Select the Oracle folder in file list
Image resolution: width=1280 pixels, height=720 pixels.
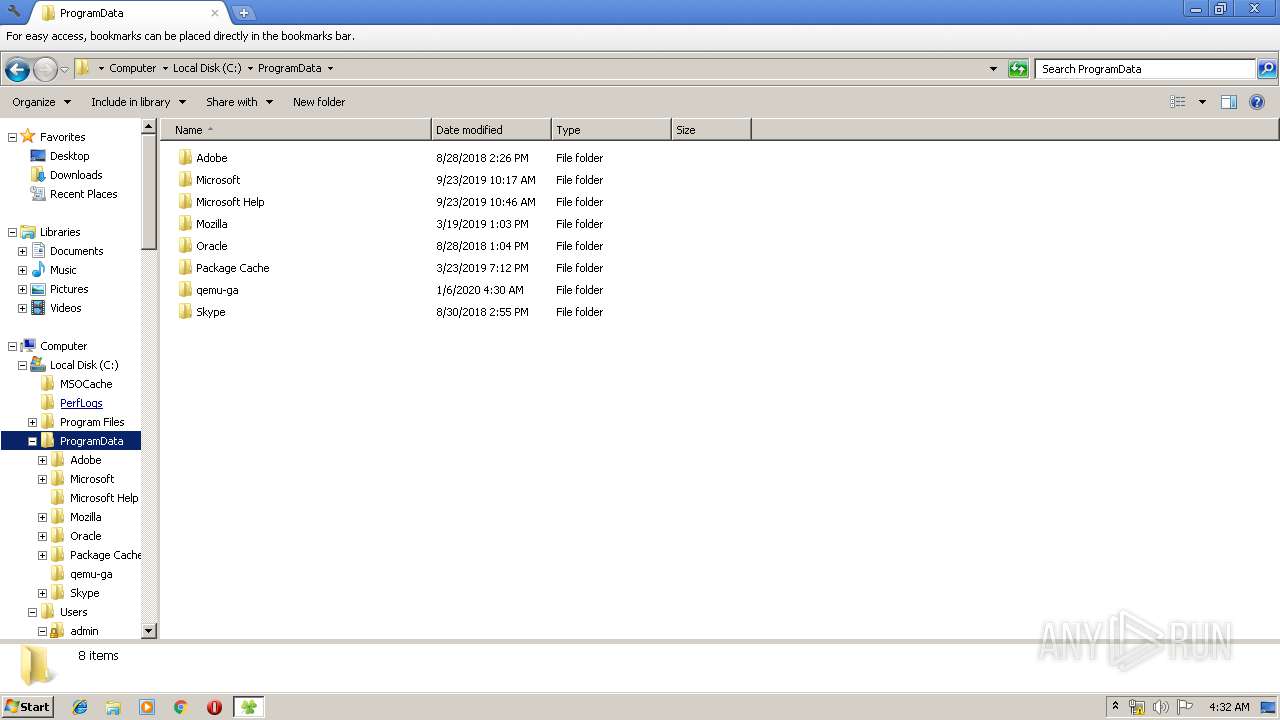point(211,246)
